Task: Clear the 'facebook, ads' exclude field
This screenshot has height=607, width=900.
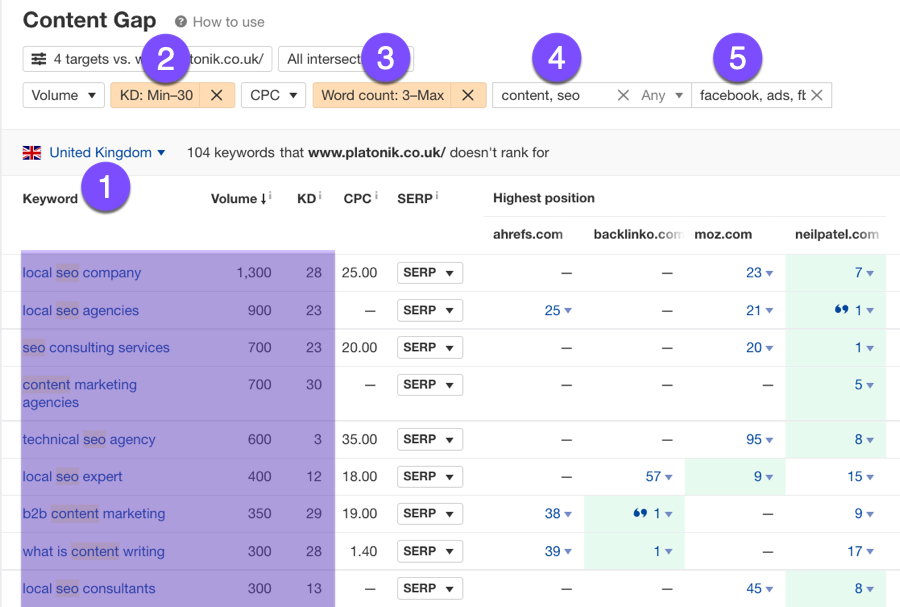Action: point(817,95)
